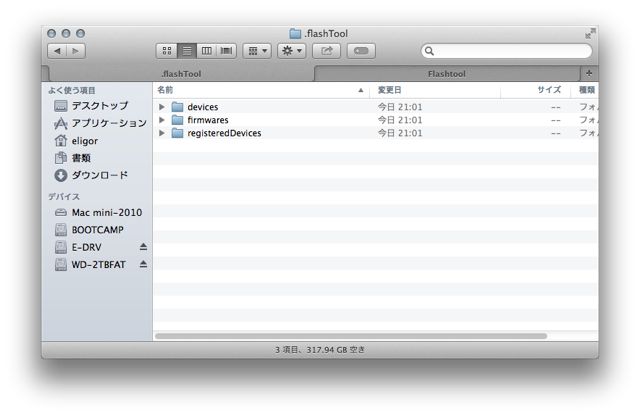This screenshot has width=640, height=416.
Task: Close the window with the first titlebar button
Action: pos(51,33)
